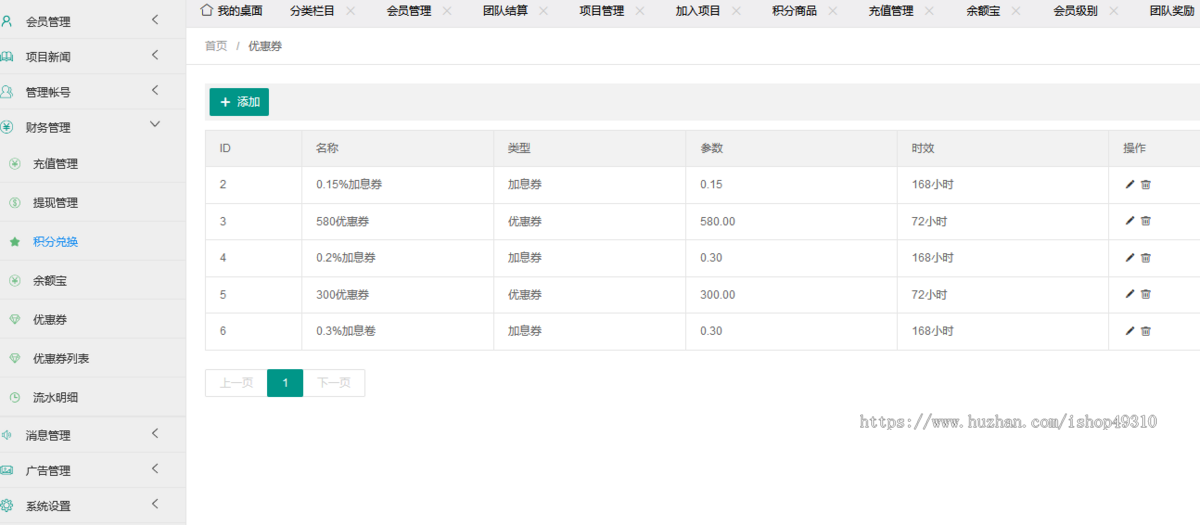Edit the 0.15%加息券 coupon row
Image resolution: width=1200 pixels, height=525 pixels.
pos(1130,184)
